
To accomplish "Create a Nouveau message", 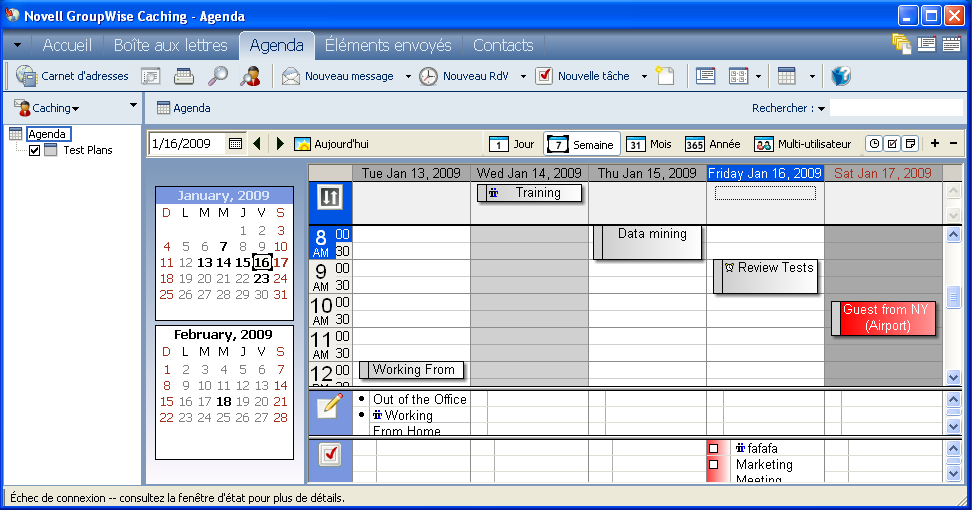I will pos(338,76).
